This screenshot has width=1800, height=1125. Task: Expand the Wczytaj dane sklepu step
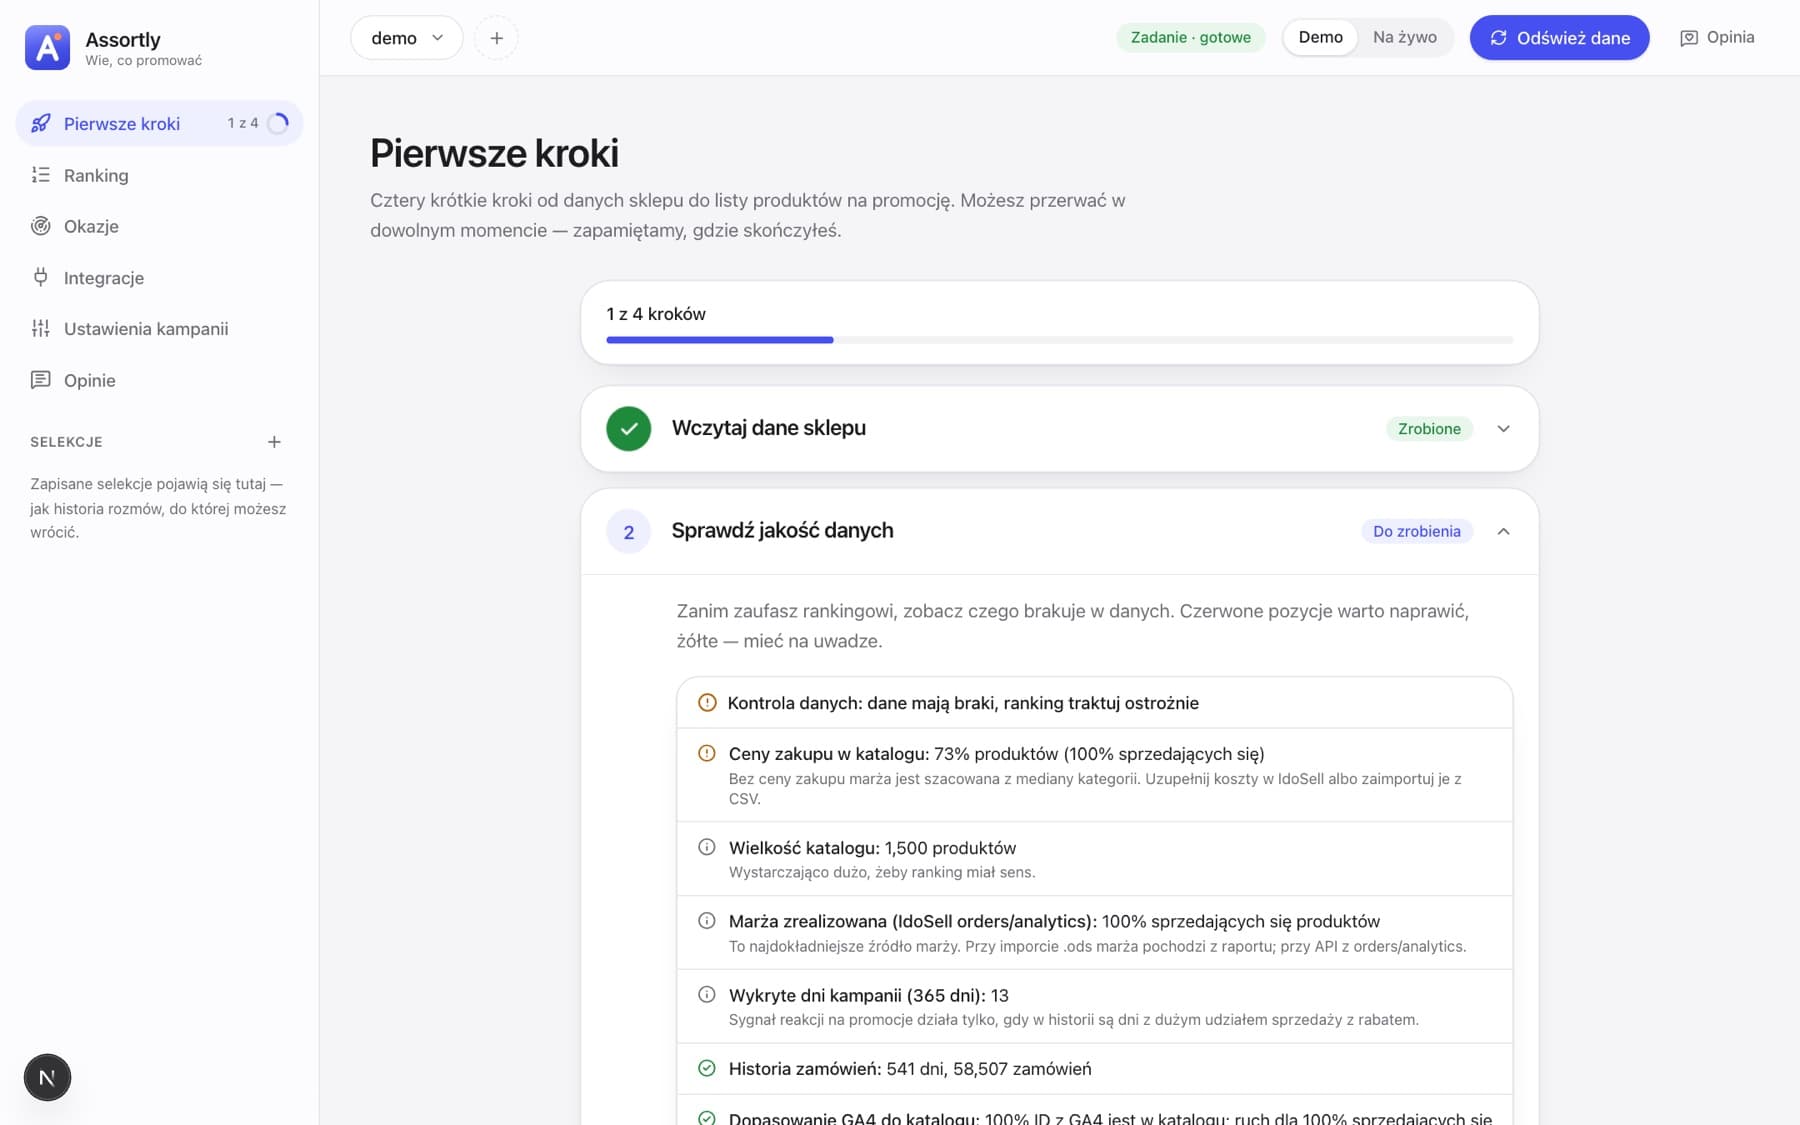click(x=1503, y=429)
